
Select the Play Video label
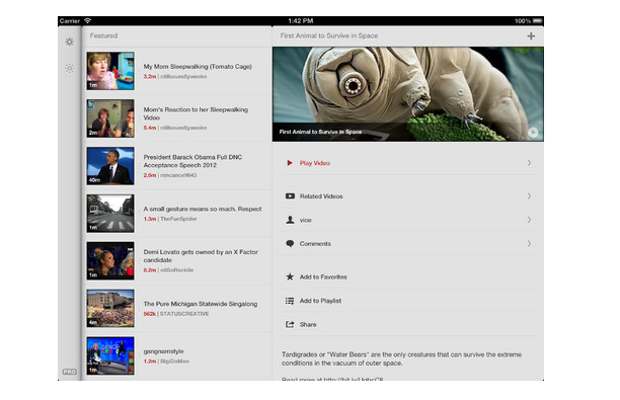(x=315, y=163)
